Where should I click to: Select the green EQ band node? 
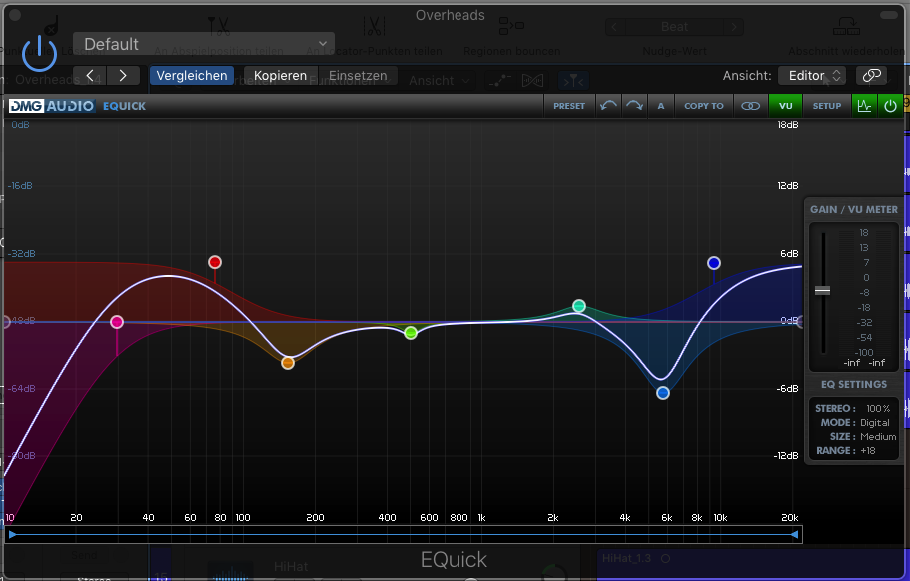pyautogui.click(x=411, y=333)
